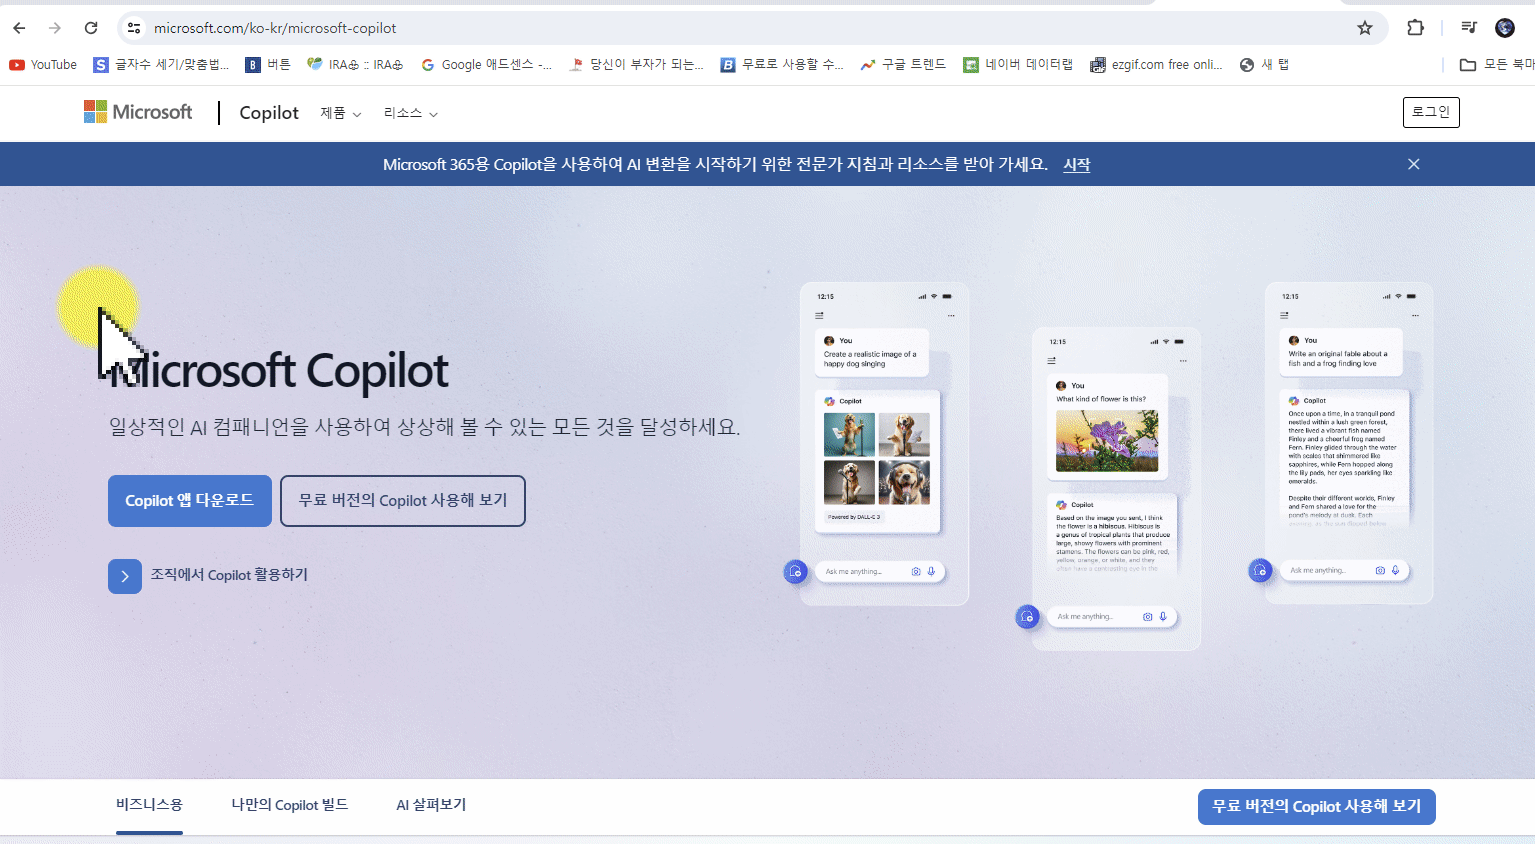The width and height of the screenshot is (1535, 844).
Task: Expand the 리소스 dropdown menu
Action: click(x=411, y=113)
